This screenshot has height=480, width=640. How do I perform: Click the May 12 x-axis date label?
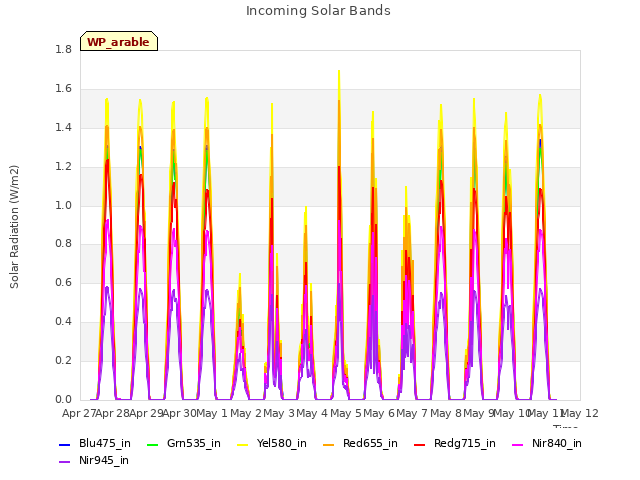(581, 413)
